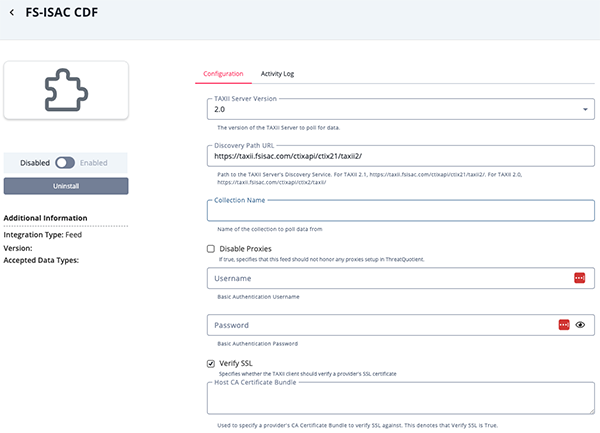
Task: Click the 'Disable Proxies' label text
Action: pyautogui.click(x=245, y=249)
